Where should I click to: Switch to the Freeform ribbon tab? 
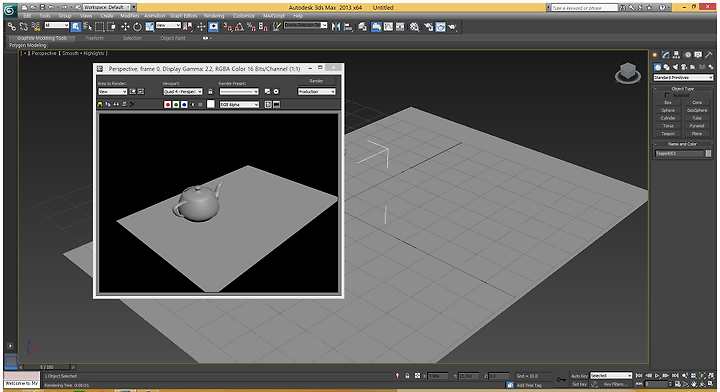pos(95,38)
